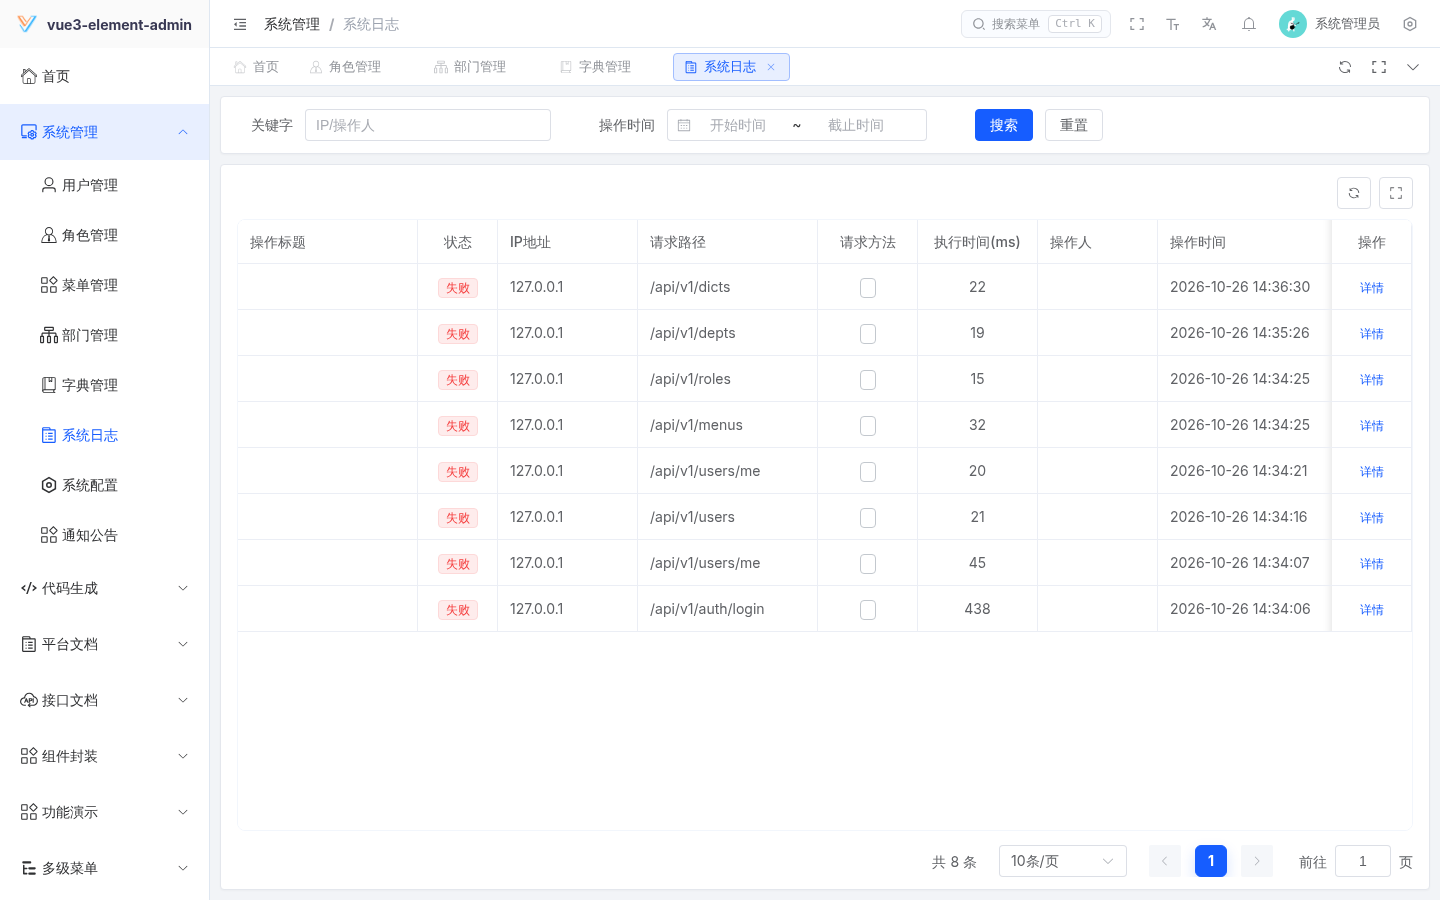Expand the 平台文档 menu group
This screenshot has width=1440, height=900.
[x=105, y=644]
